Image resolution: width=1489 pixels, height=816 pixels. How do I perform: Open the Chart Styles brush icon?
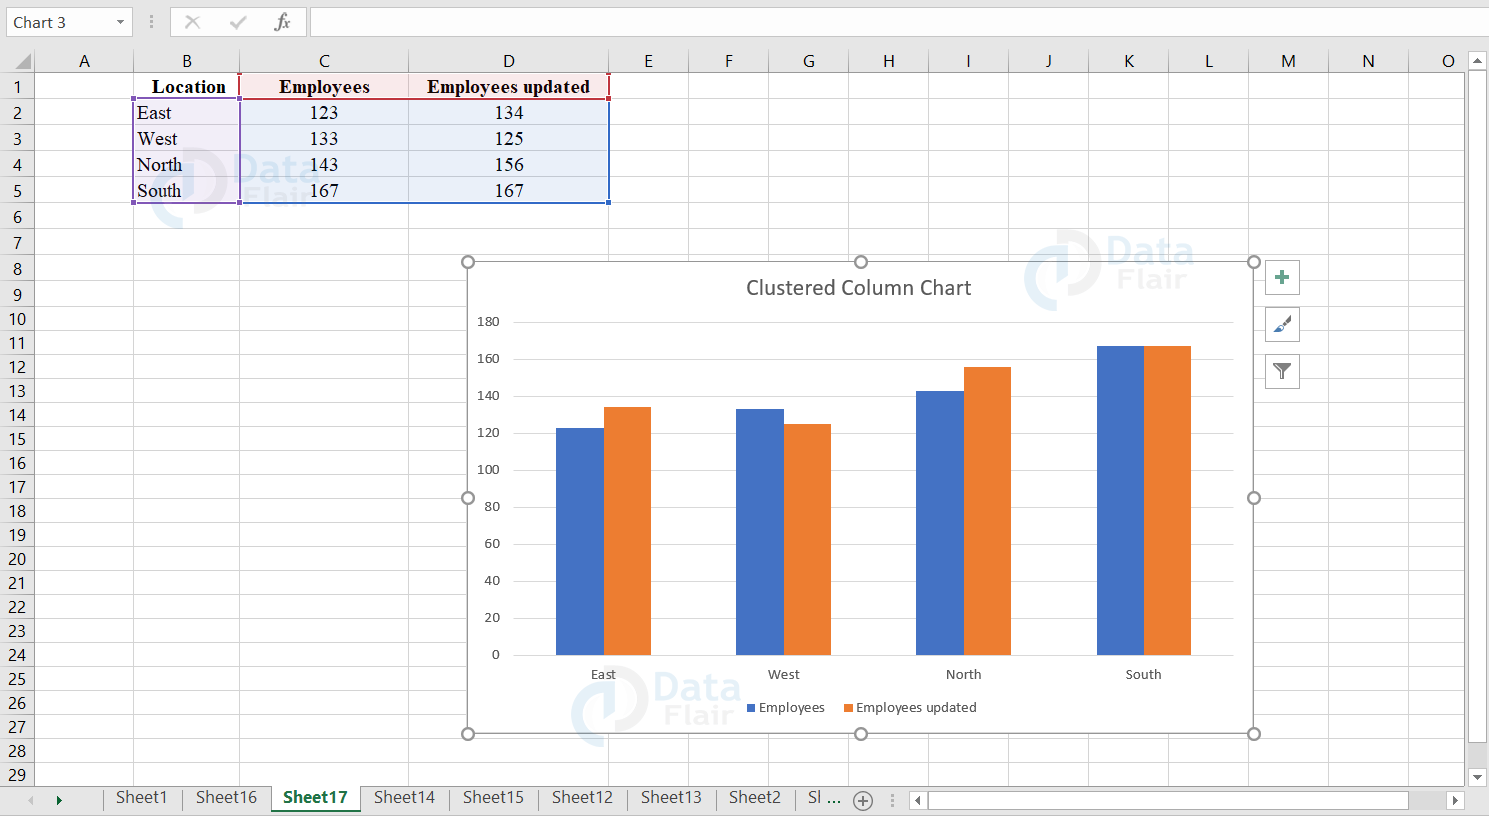(x=1282, y=324)
